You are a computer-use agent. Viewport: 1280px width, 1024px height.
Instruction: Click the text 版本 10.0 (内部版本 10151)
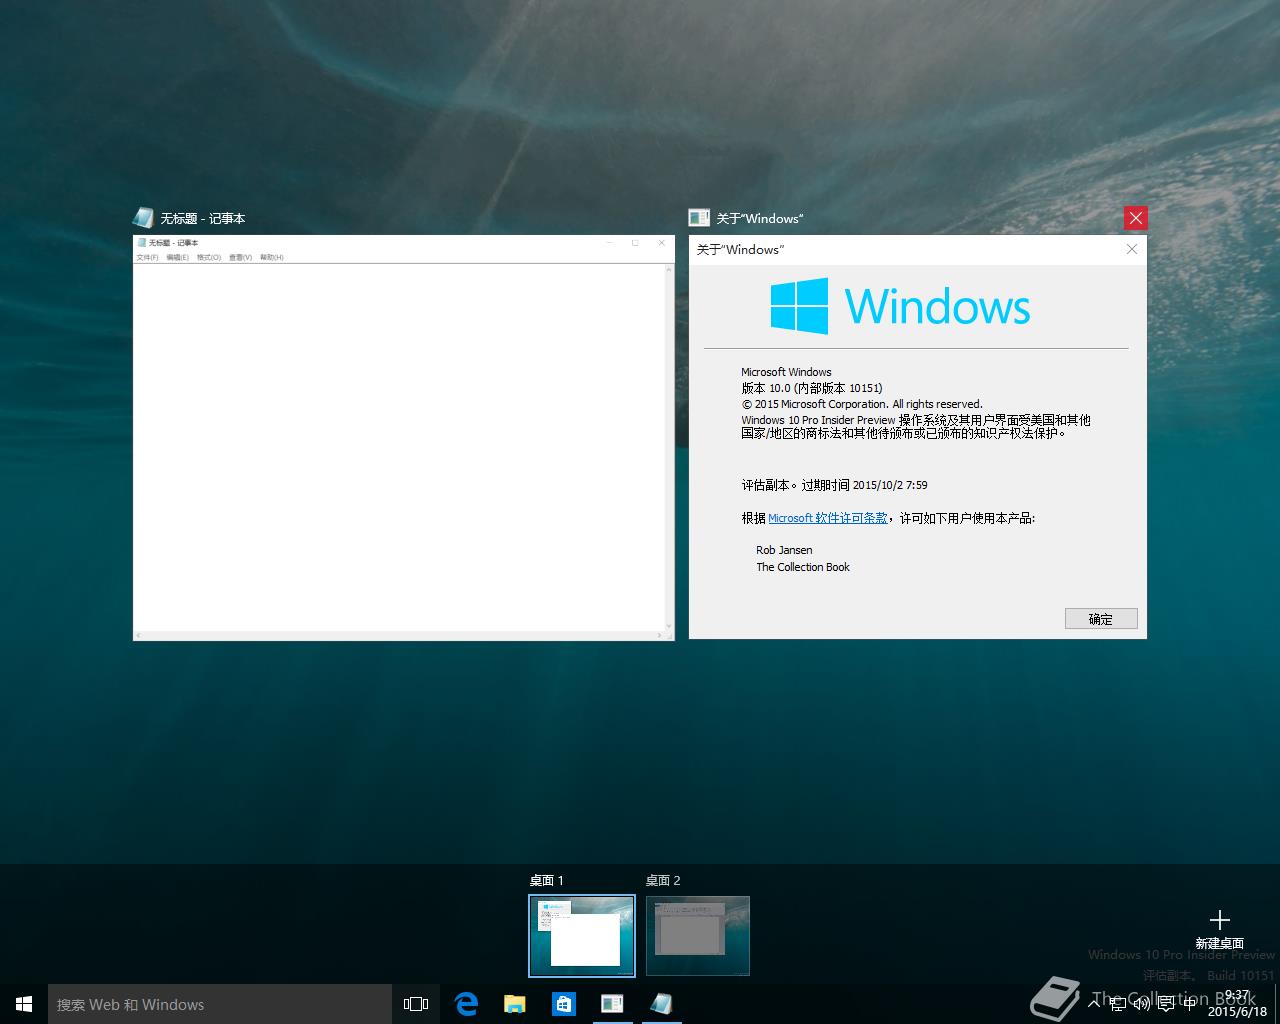(x=812, y=388)
